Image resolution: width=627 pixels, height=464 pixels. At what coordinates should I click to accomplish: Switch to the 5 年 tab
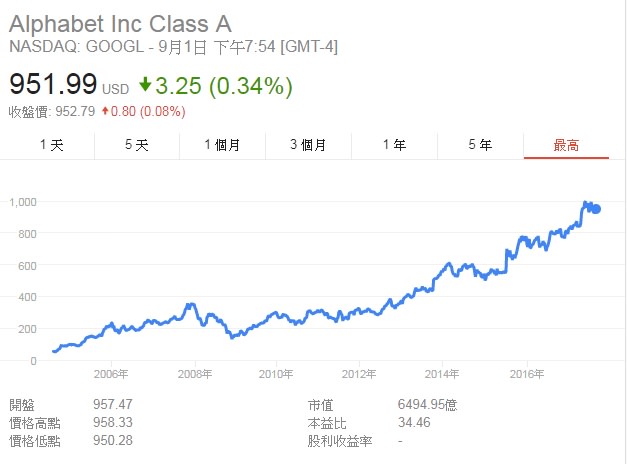[x=480, y=145]
